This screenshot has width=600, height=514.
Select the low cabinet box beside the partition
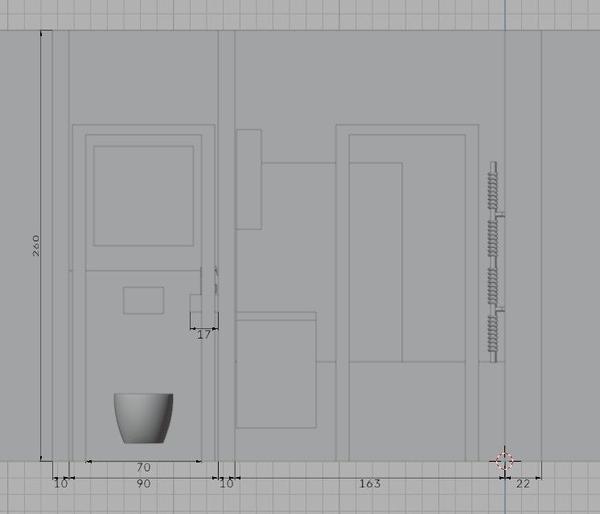[x=276, y=370]
